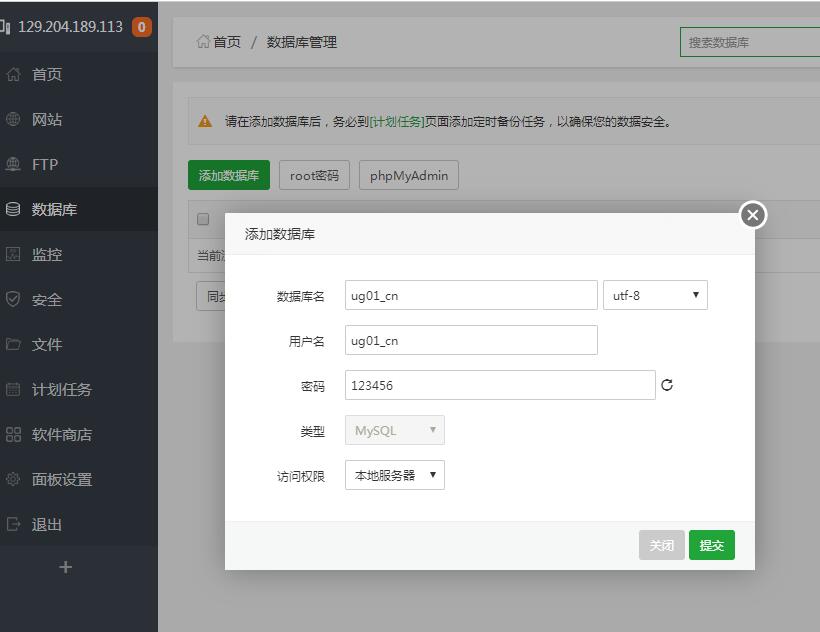Go to 面板设置 in sidebar

[x=61, y=480]
